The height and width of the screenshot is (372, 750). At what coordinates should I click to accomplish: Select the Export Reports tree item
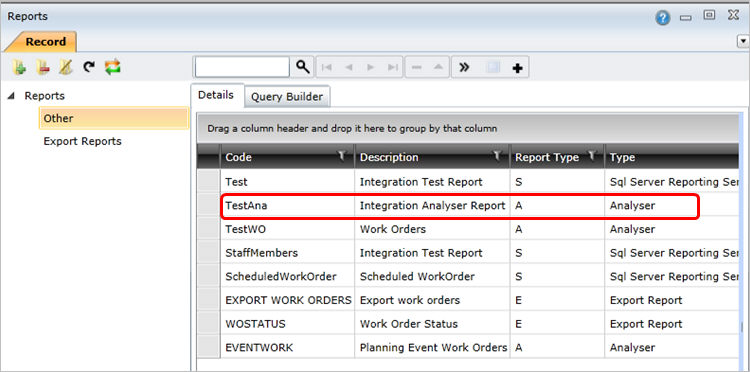click(82, 142)
